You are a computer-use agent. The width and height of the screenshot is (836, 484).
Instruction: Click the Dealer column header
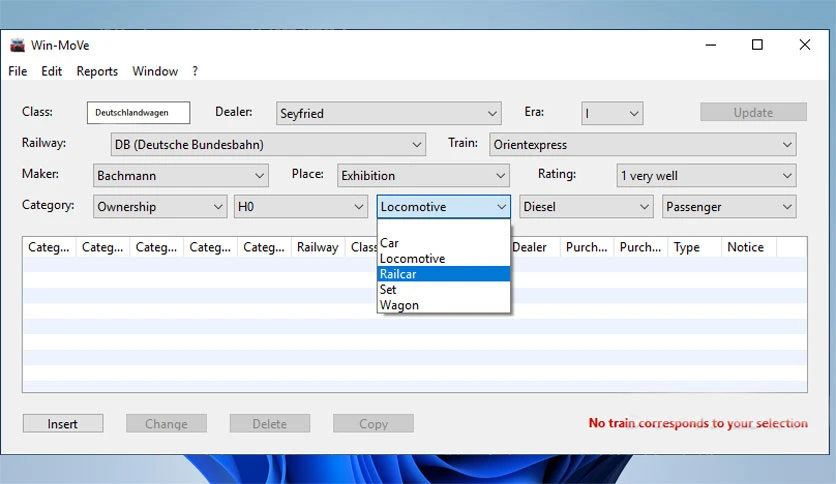pyautogui.click(x=533, y=247)
